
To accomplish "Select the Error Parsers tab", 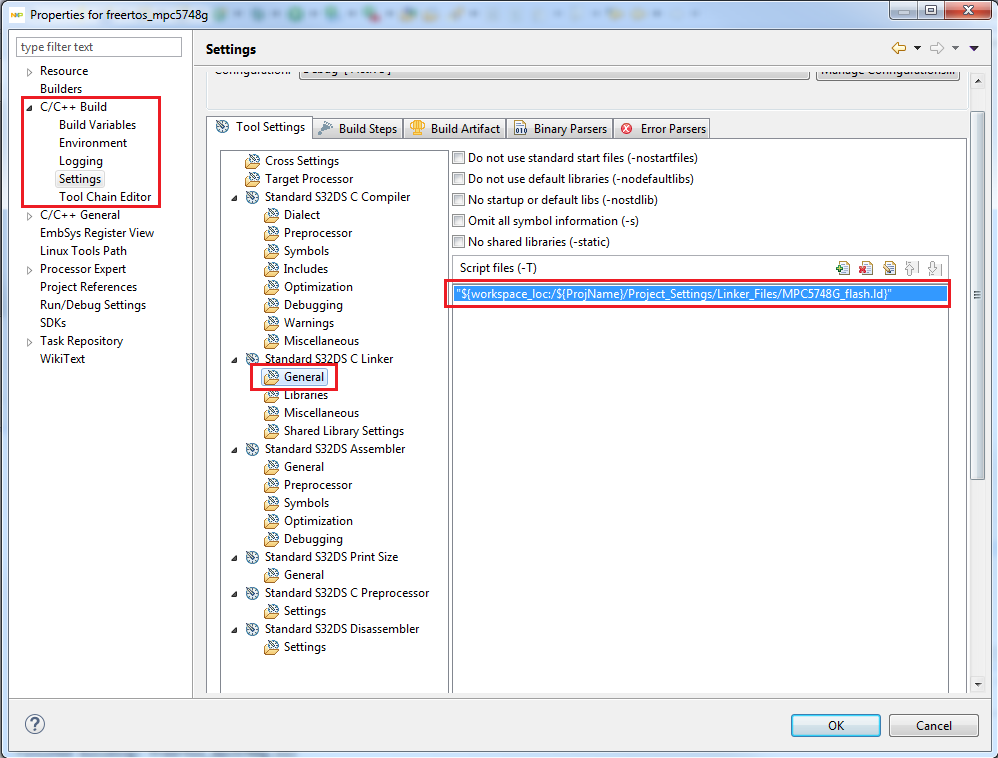I will coord(663,129).
